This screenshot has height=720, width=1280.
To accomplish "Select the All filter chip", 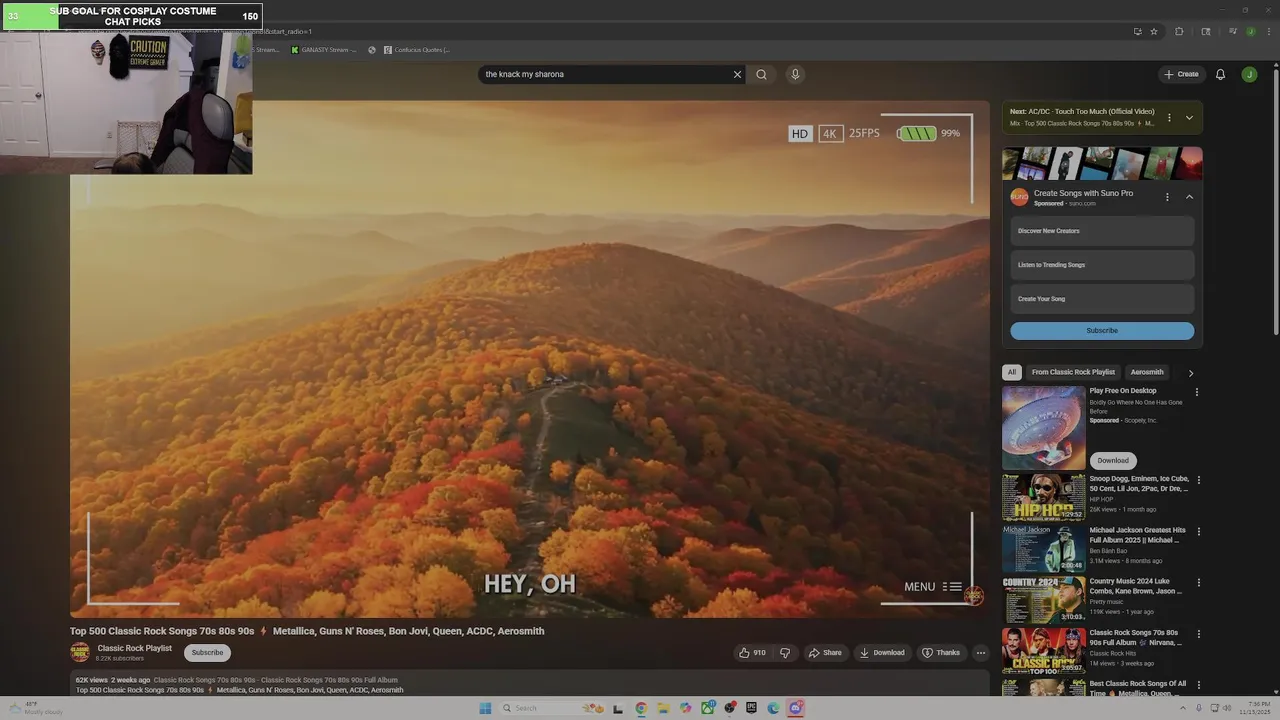I will (x=1011, y=372).
